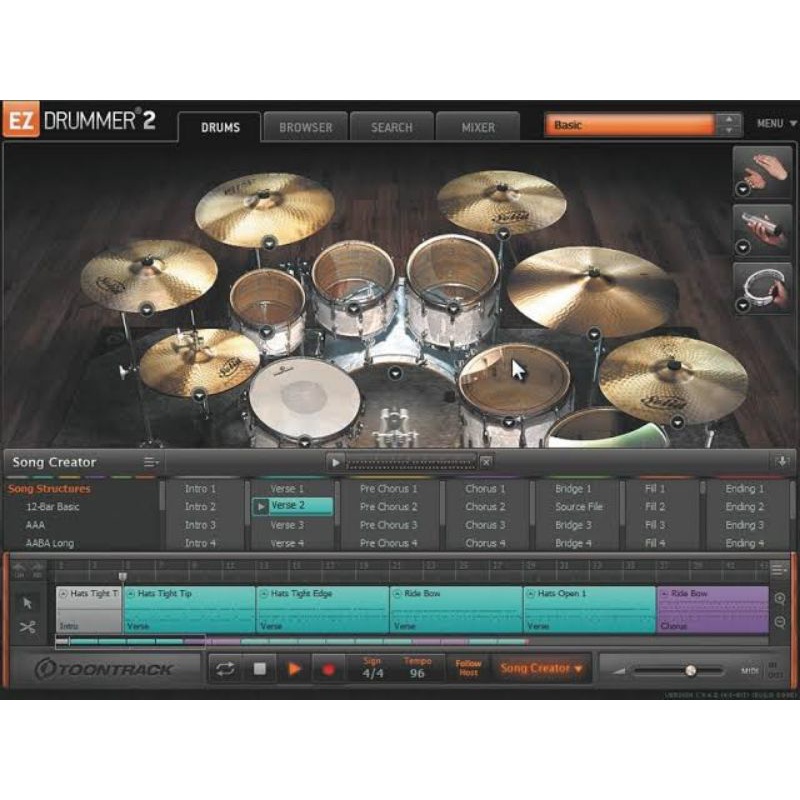Open the timeline track menu icon
Screen dimensions: 800x800
point(779,568)
